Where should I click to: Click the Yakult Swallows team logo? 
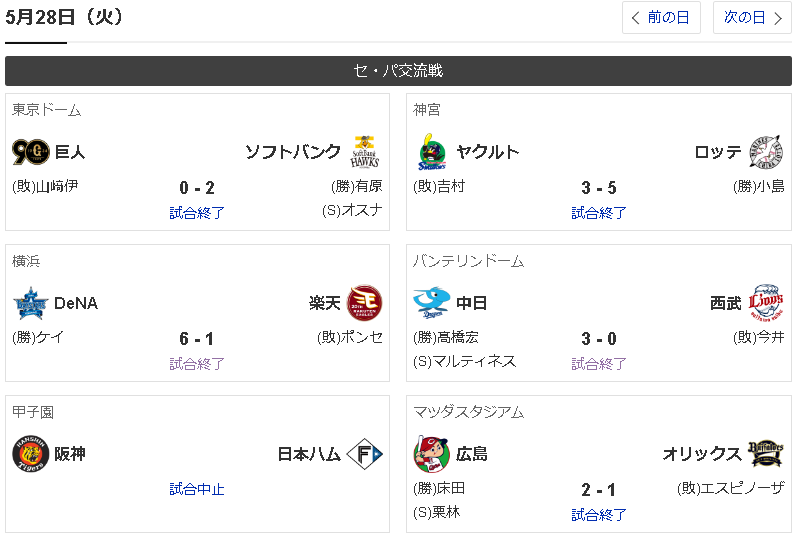tap(432, 152)
